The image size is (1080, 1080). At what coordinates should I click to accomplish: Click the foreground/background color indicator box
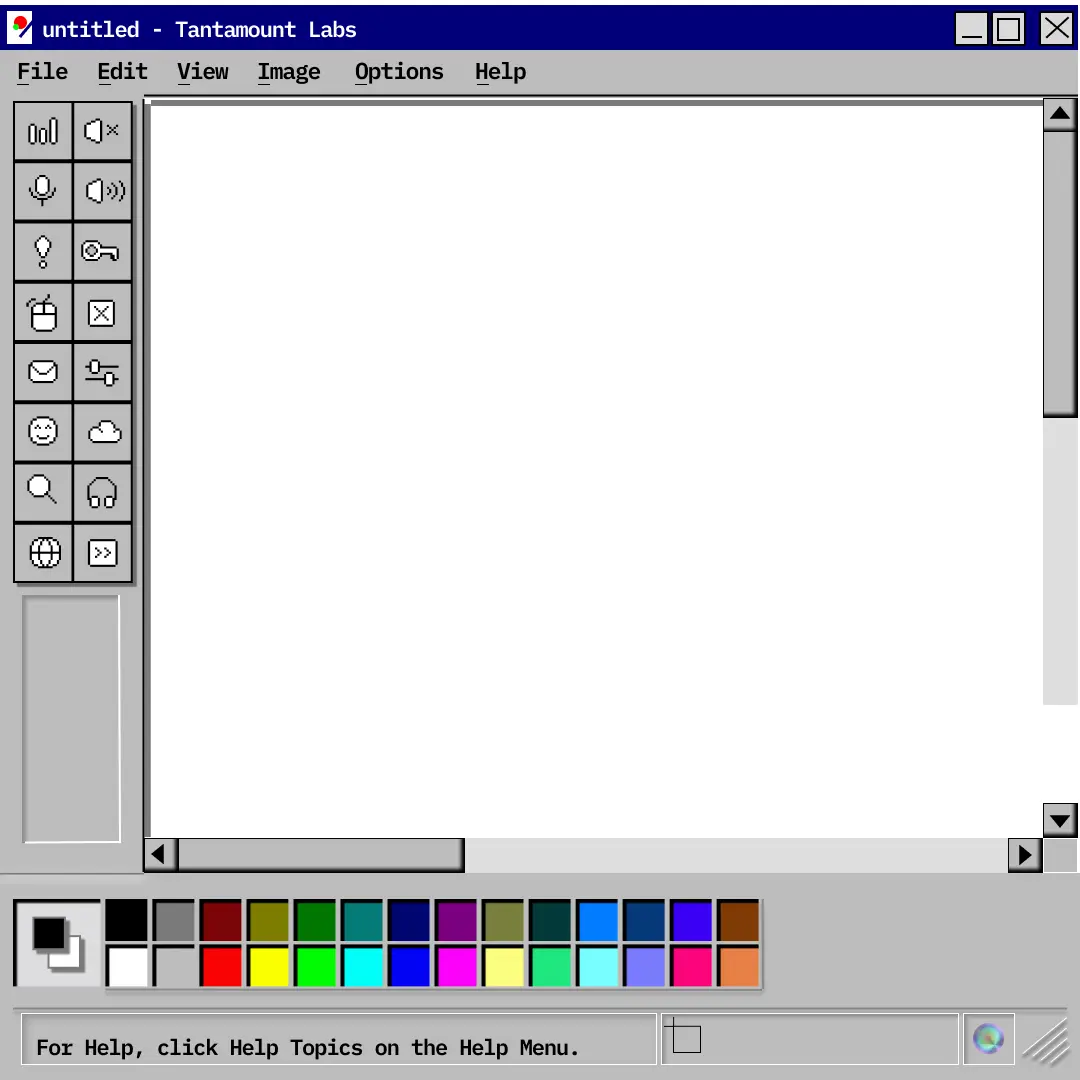tap(57, 943)
